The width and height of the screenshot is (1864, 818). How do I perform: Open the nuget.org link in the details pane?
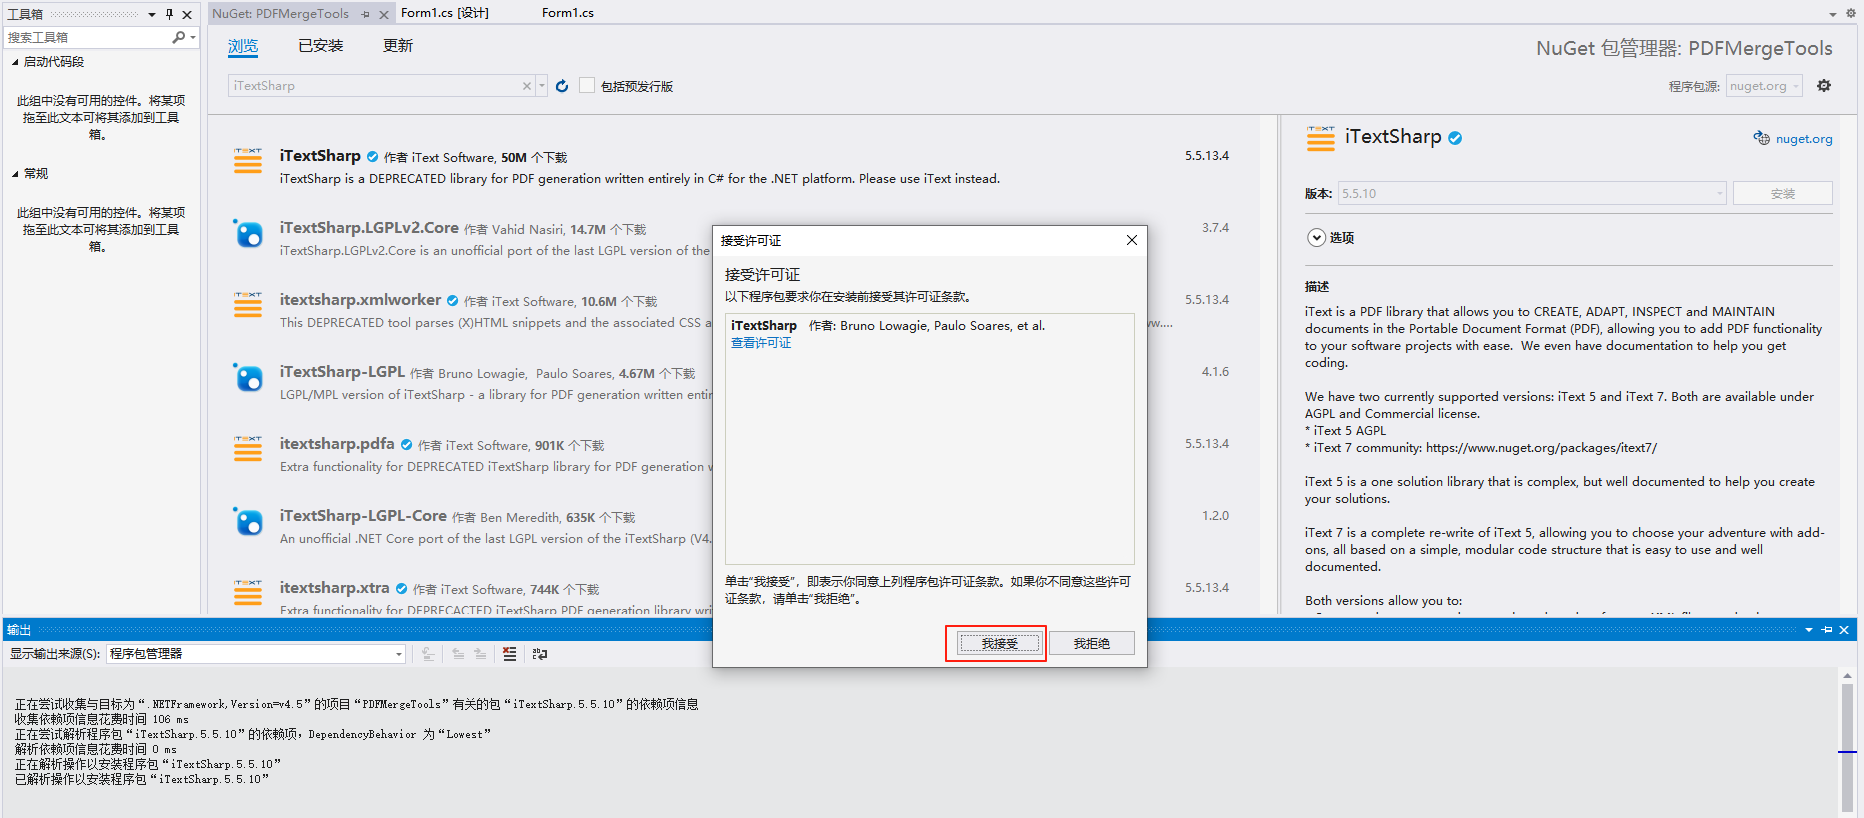[1804, 139]
